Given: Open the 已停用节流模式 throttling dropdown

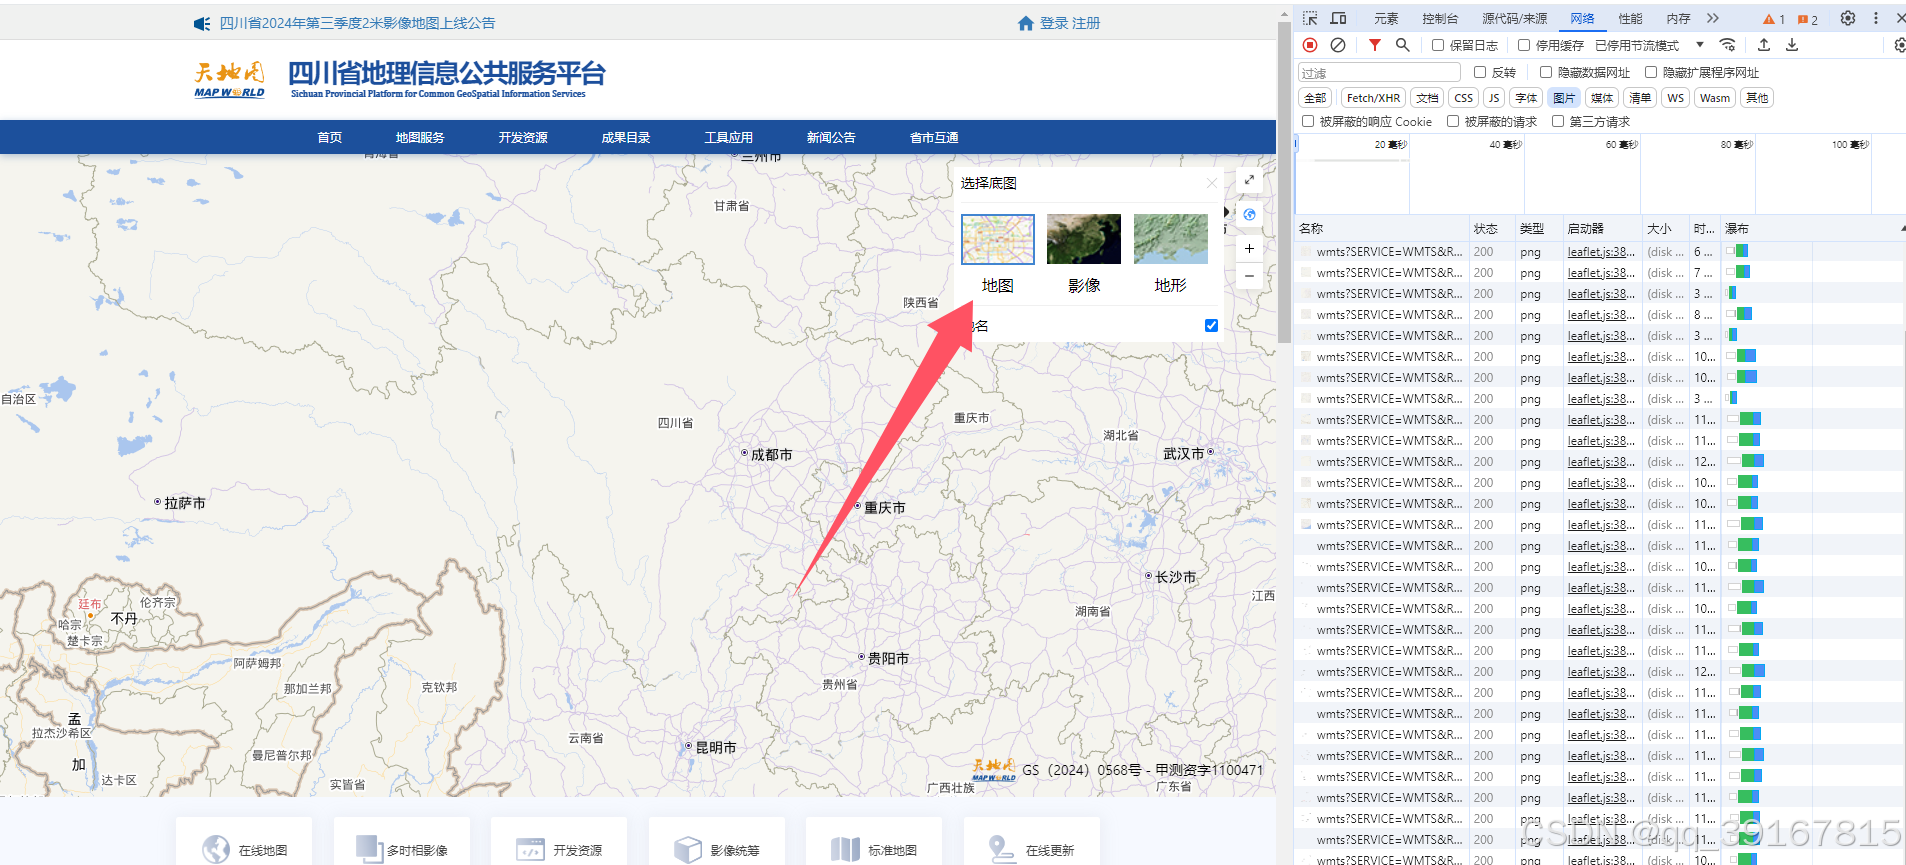Looking at the screenshot, I should (x=1649, y=45).
